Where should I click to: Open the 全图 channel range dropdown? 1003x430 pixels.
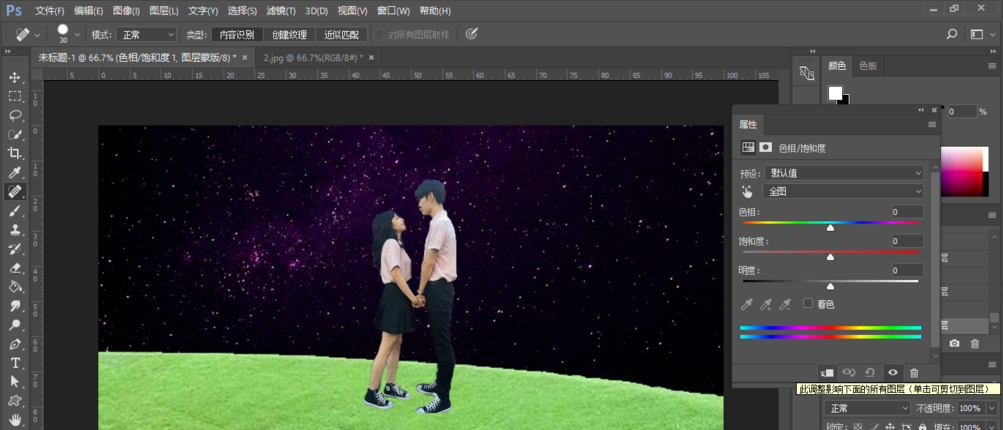pos(844,191)
